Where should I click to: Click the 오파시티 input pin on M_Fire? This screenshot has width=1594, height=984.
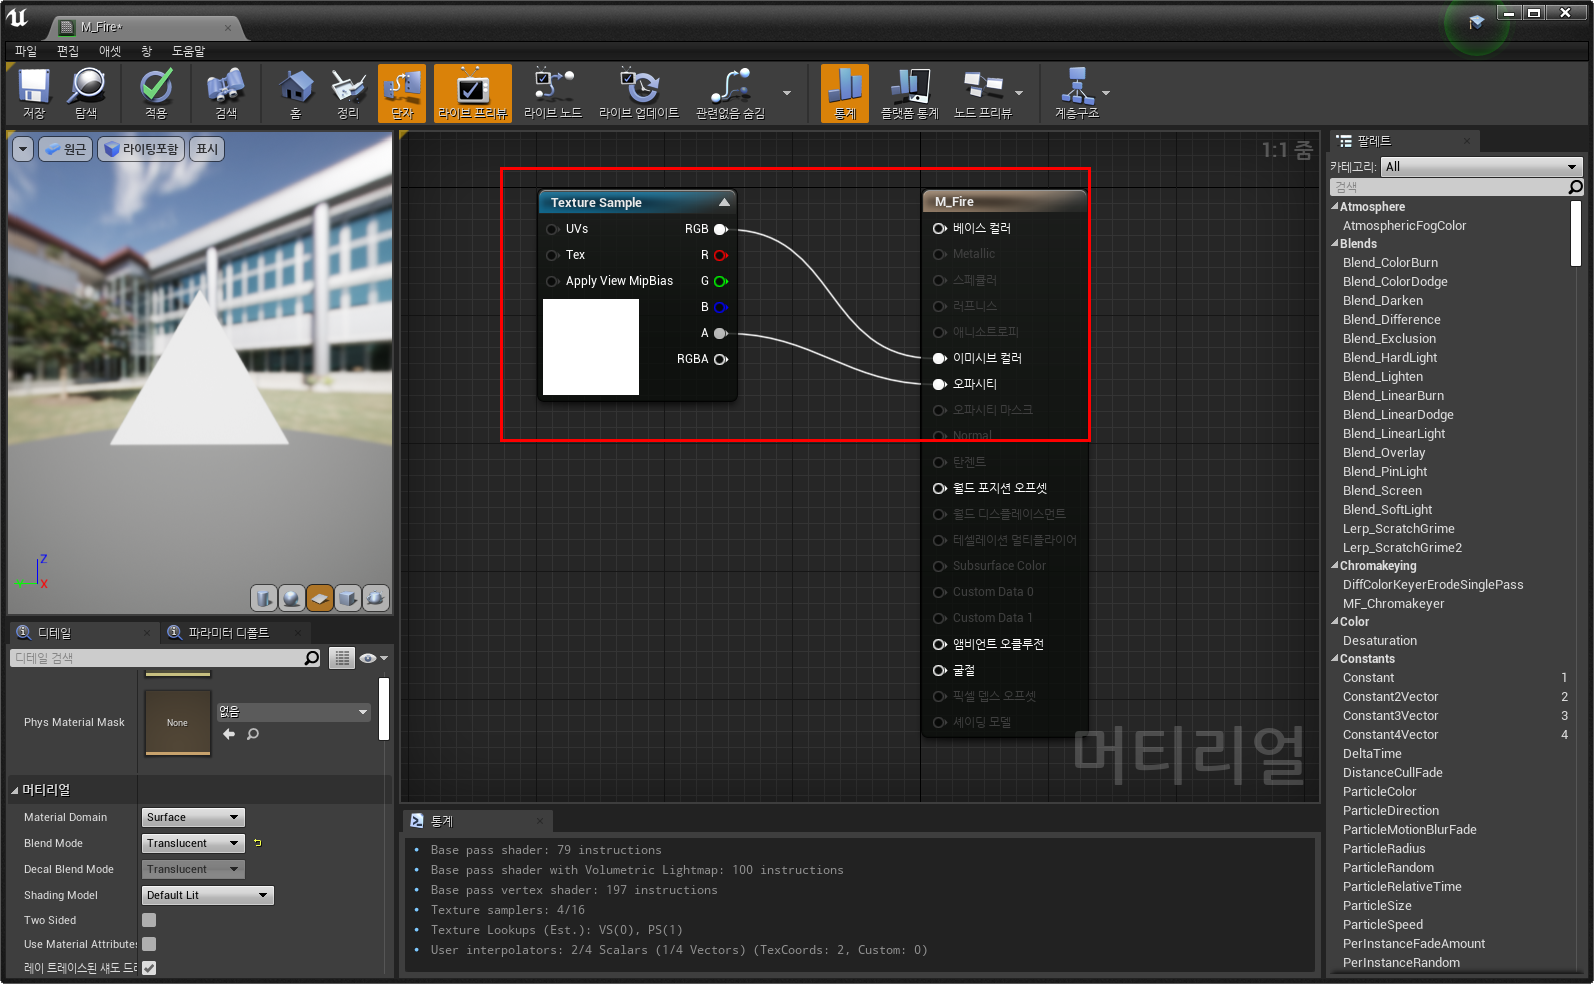point(939,384)
